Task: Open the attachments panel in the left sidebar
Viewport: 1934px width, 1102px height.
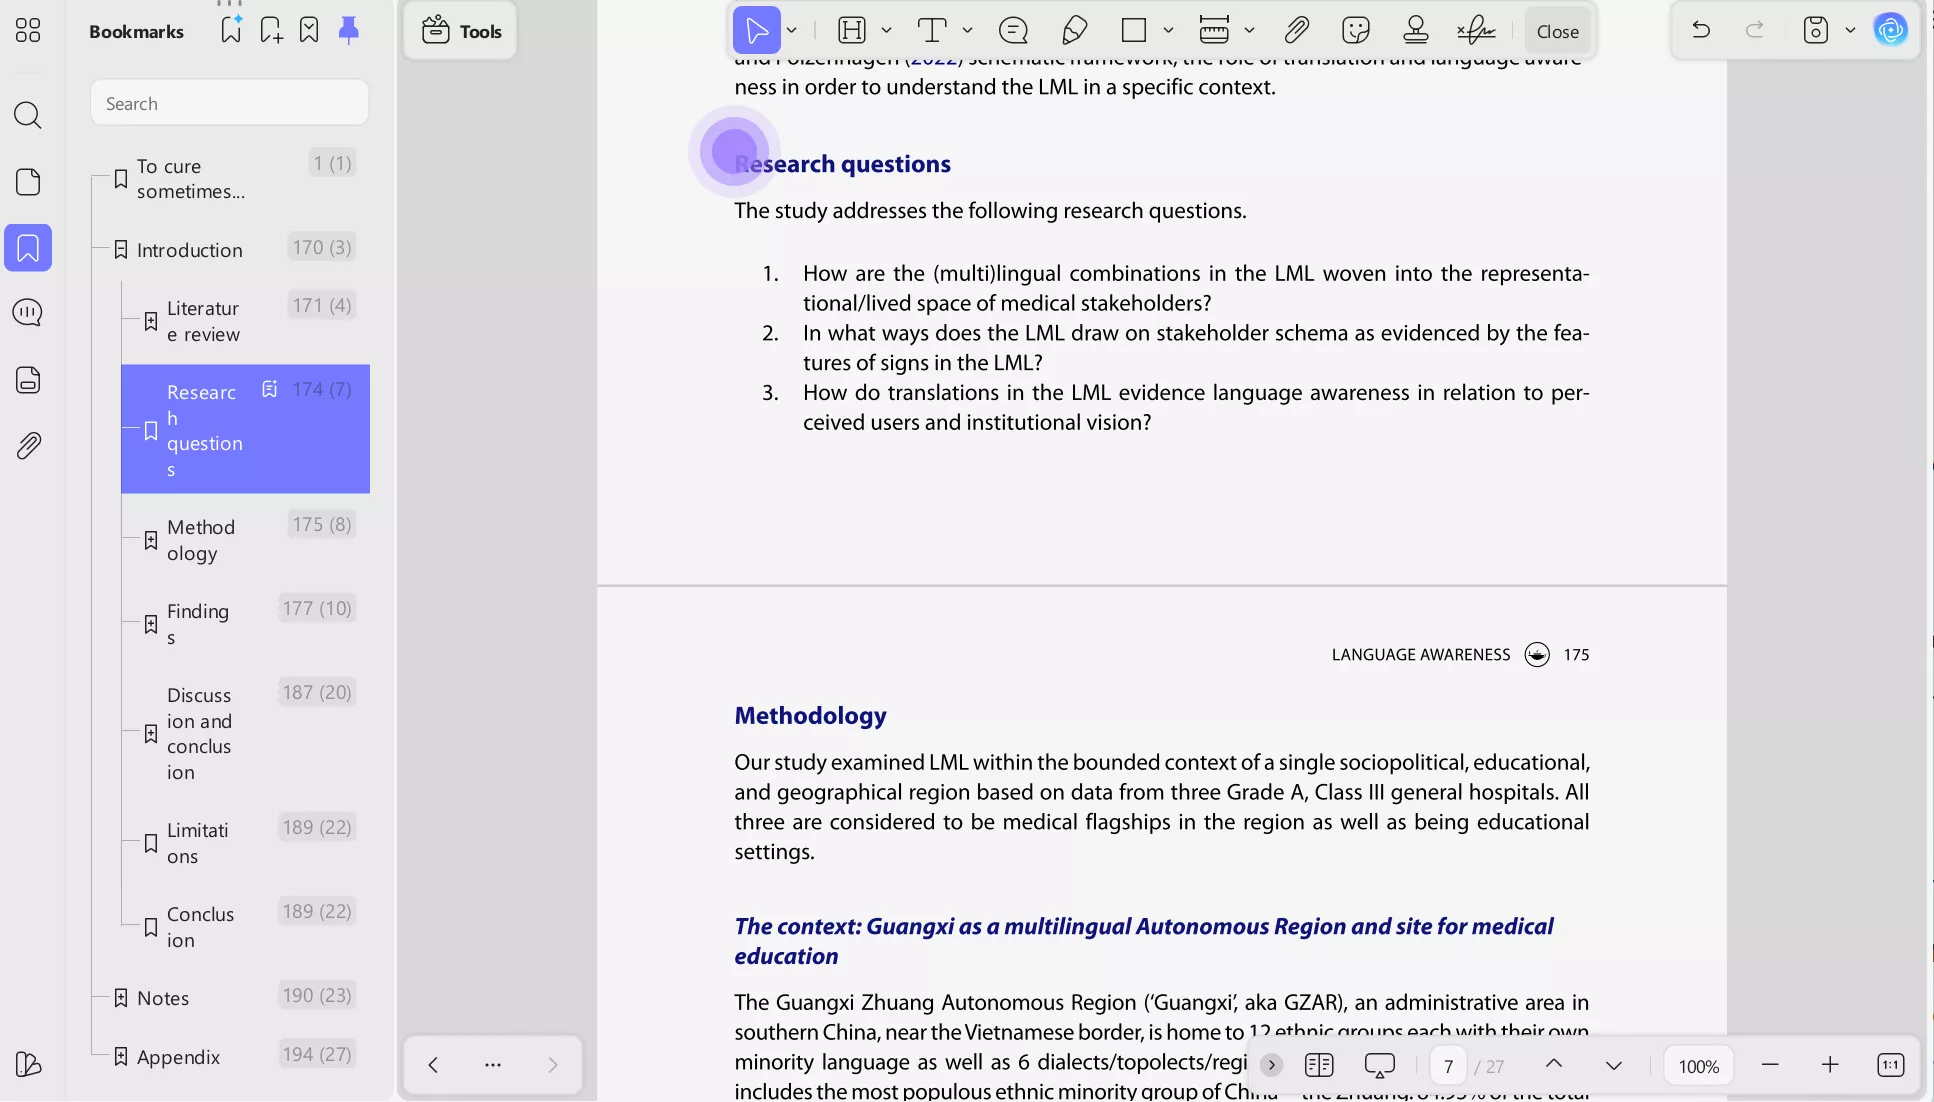Action: coord(28,446)
